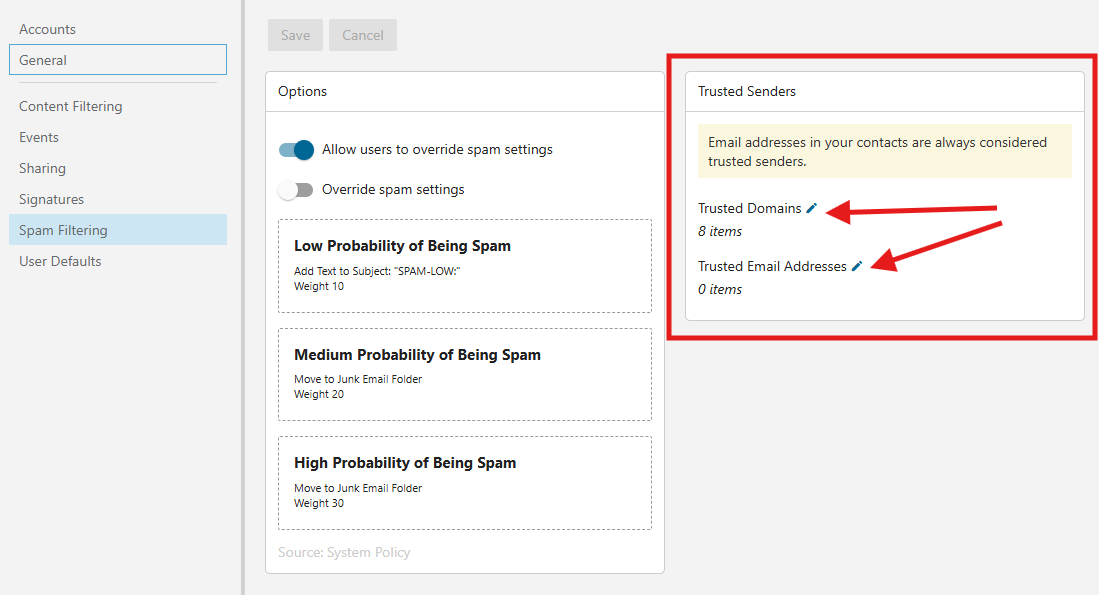Screen dimensions: 1099x595
Task: Select Spam Filtering in sidebar
Action: point(118,230)
